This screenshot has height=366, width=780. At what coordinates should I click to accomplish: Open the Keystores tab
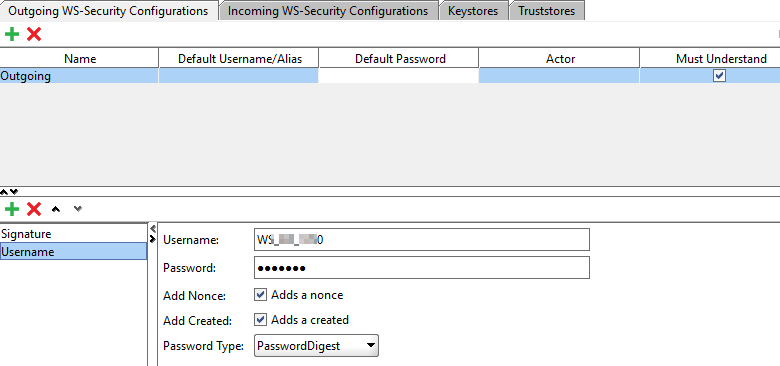pos(473,10)
